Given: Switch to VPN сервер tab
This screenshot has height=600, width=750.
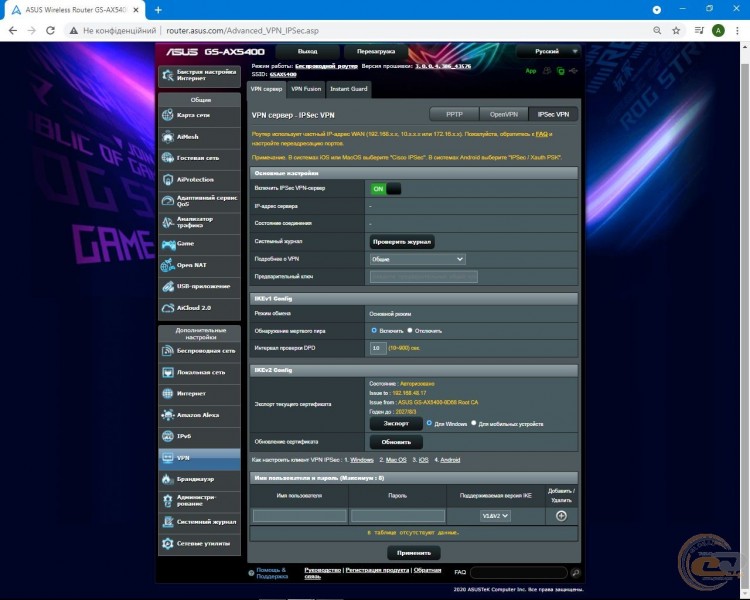Looking at the screenshot, I should click(x=266, y=89).
